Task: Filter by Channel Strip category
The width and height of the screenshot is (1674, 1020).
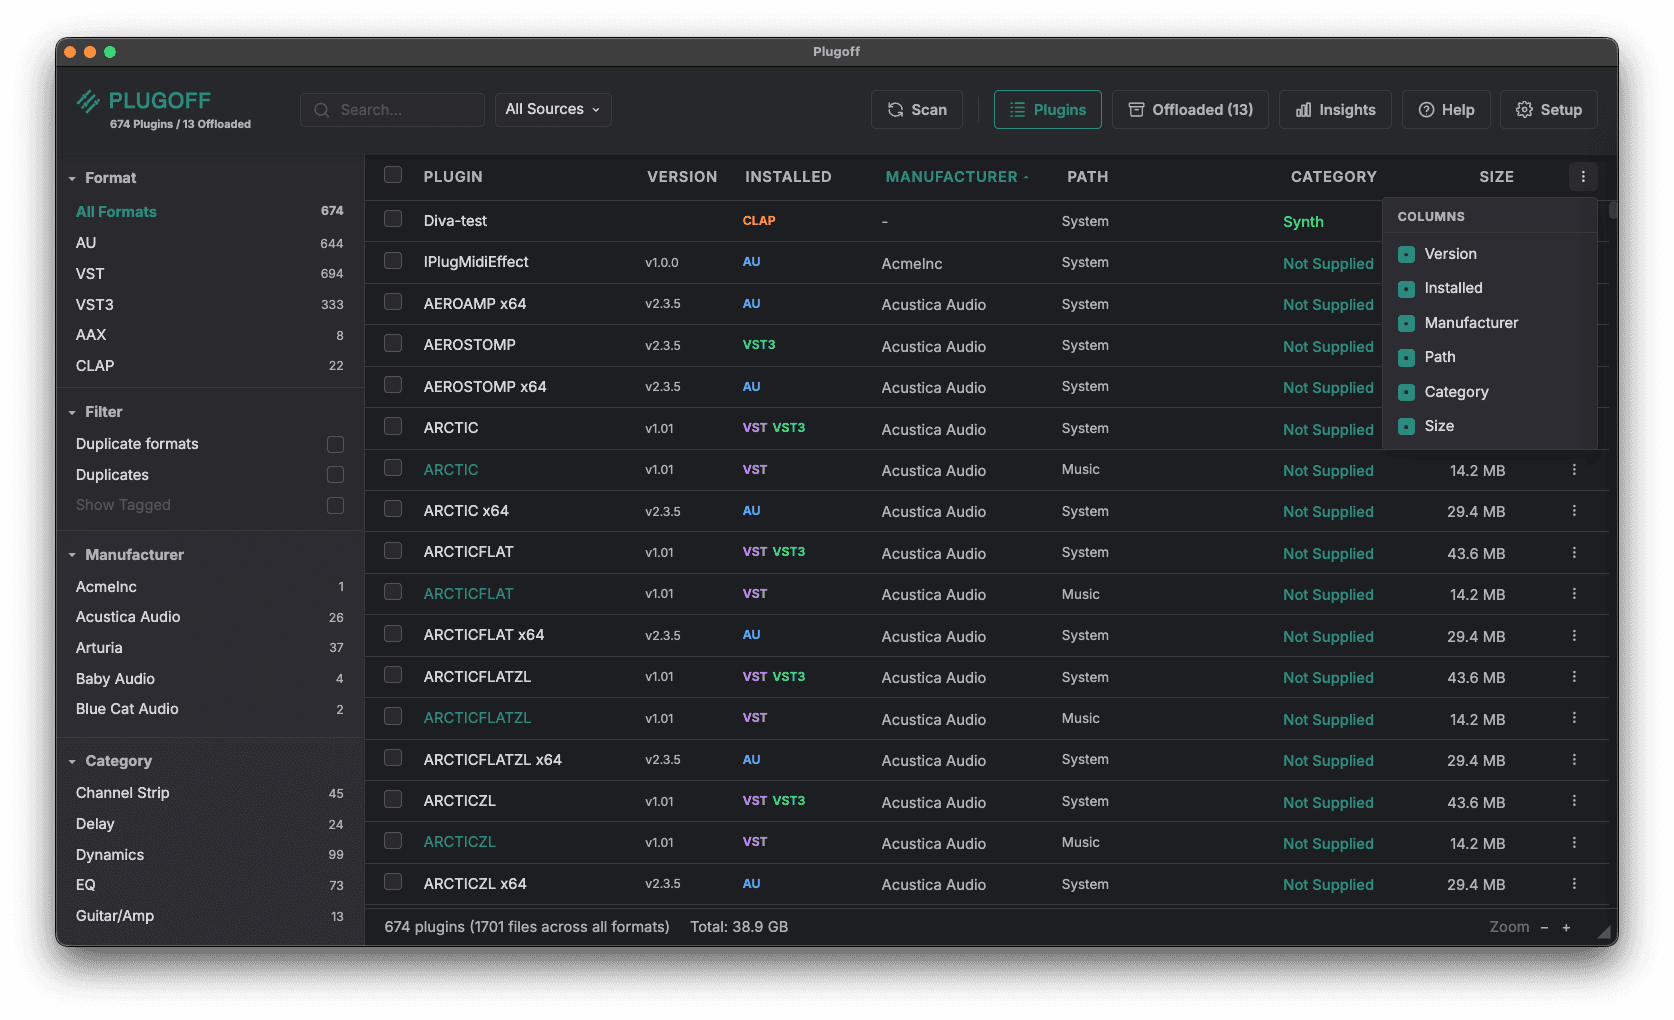Action: [x=209, y=793]
